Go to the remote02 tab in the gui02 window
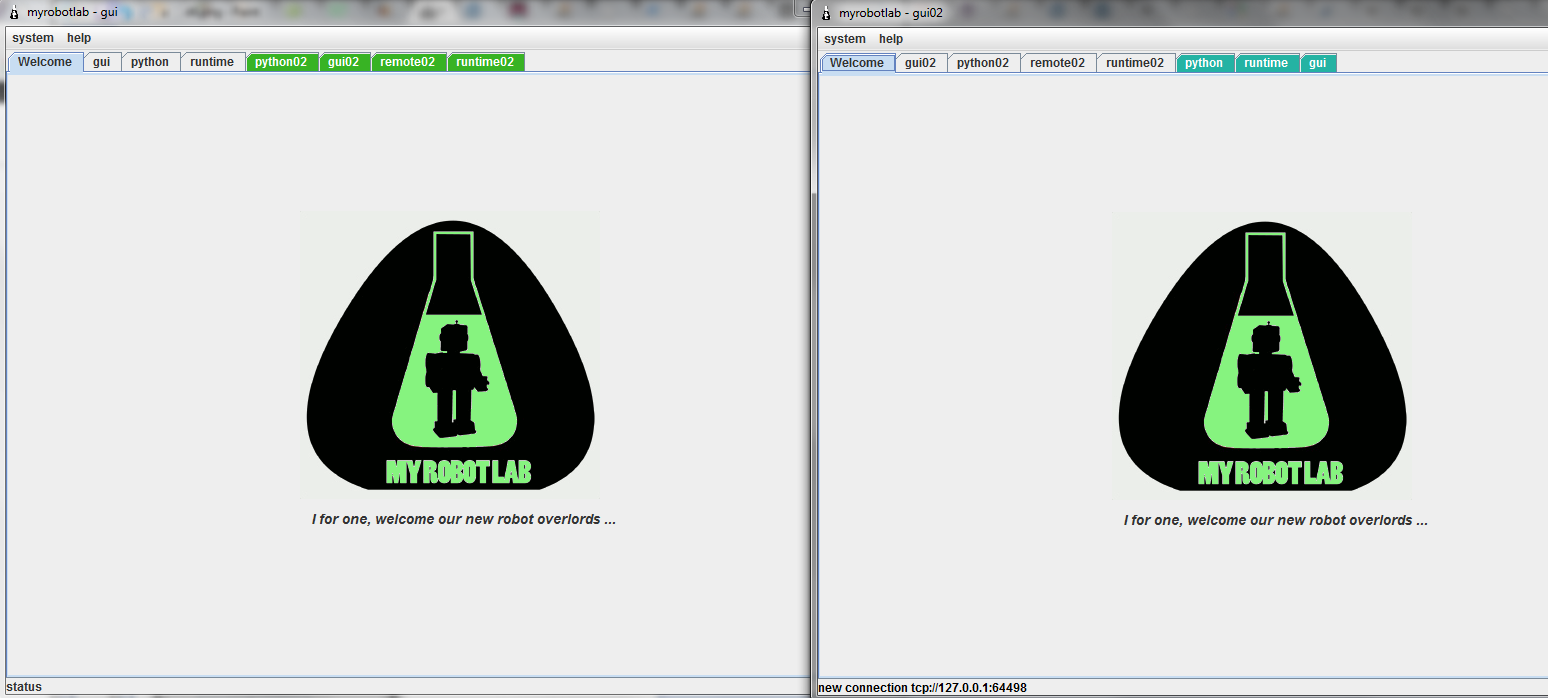 point(1058,63)
